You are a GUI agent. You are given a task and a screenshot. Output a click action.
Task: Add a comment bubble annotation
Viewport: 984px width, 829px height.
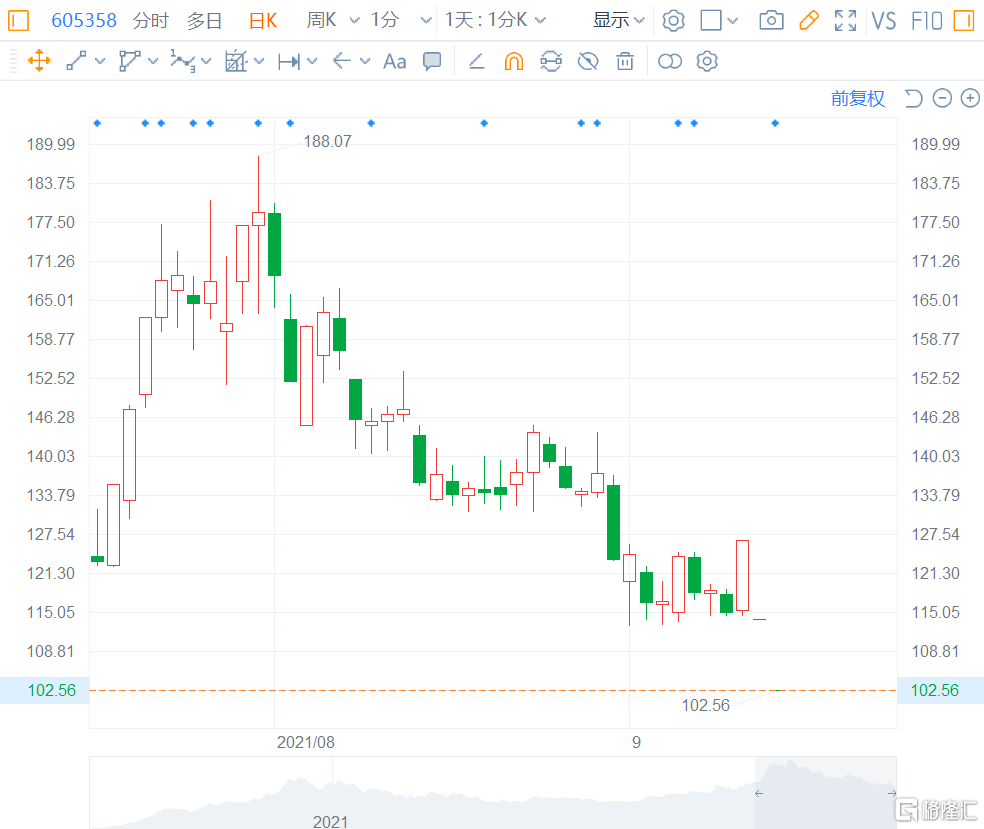(x=432, y=62)
